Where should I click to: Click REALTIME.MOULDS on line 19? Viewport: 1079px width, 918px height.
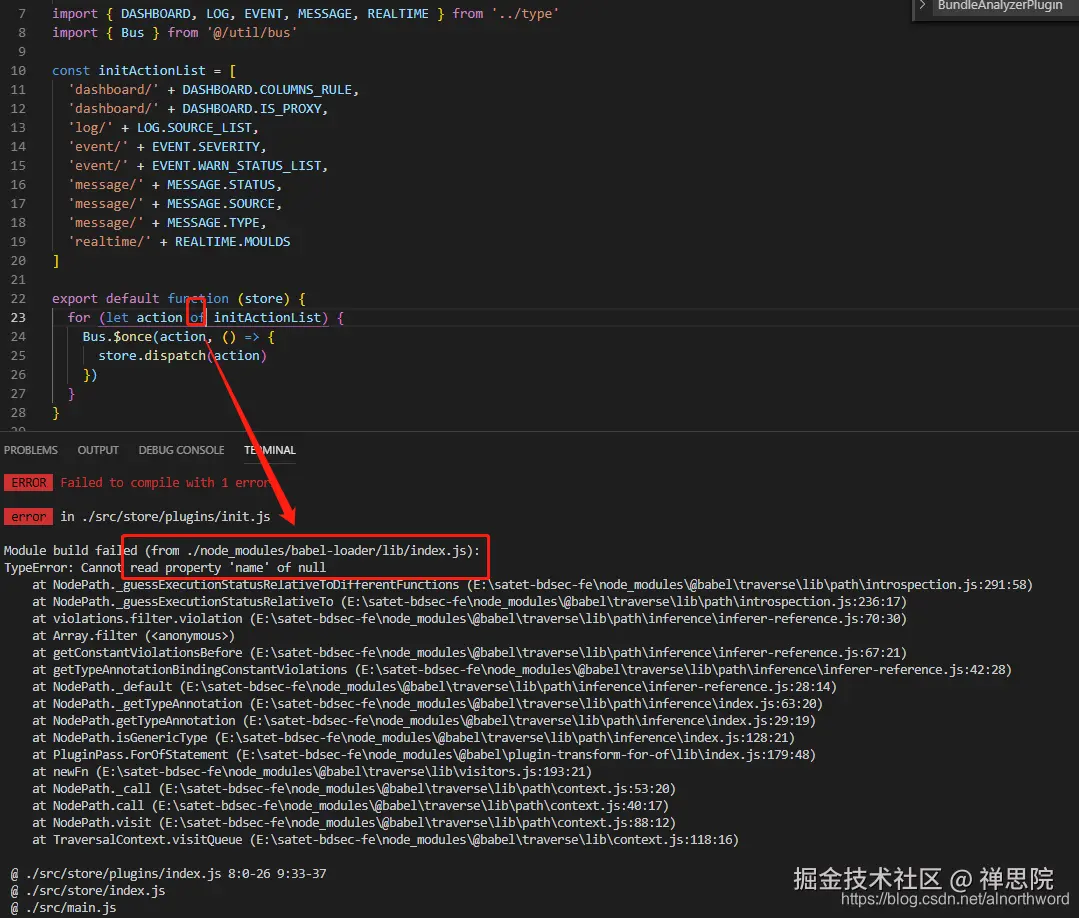pos(233,242)
